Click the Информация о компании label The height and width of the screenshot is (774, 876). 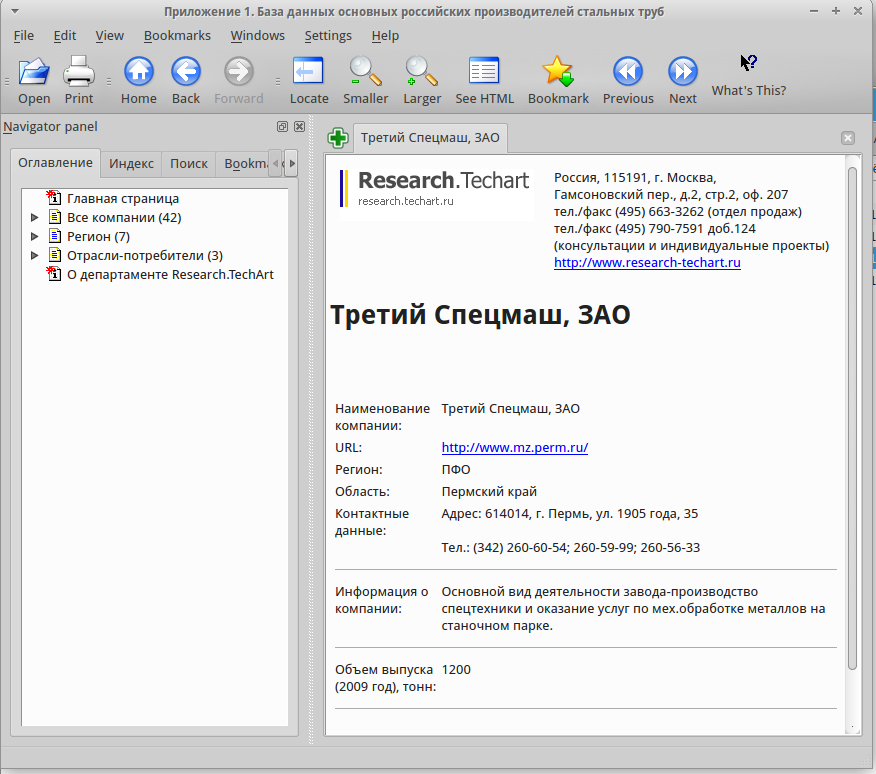point(382,600)
